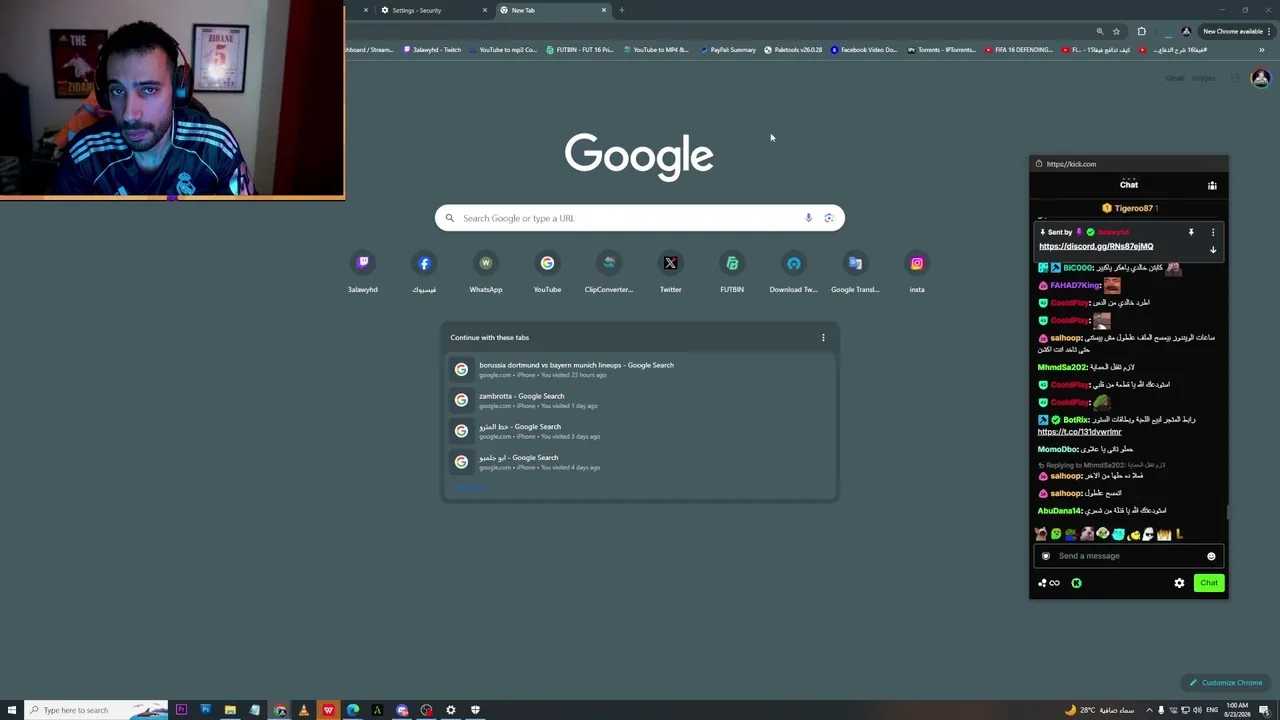The width and height of the screenshot is (1280, 720).
Task: Expand the pinned message down arrow
Action: point(1213,250)
